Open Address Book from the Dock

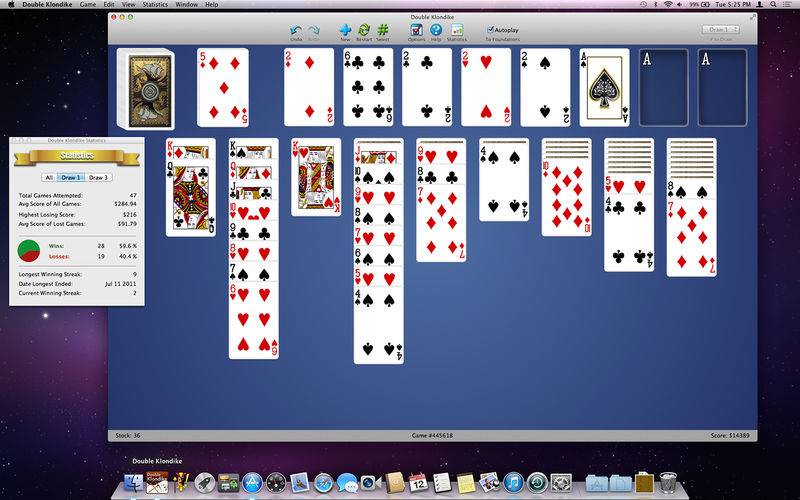[x=394, y=483]
